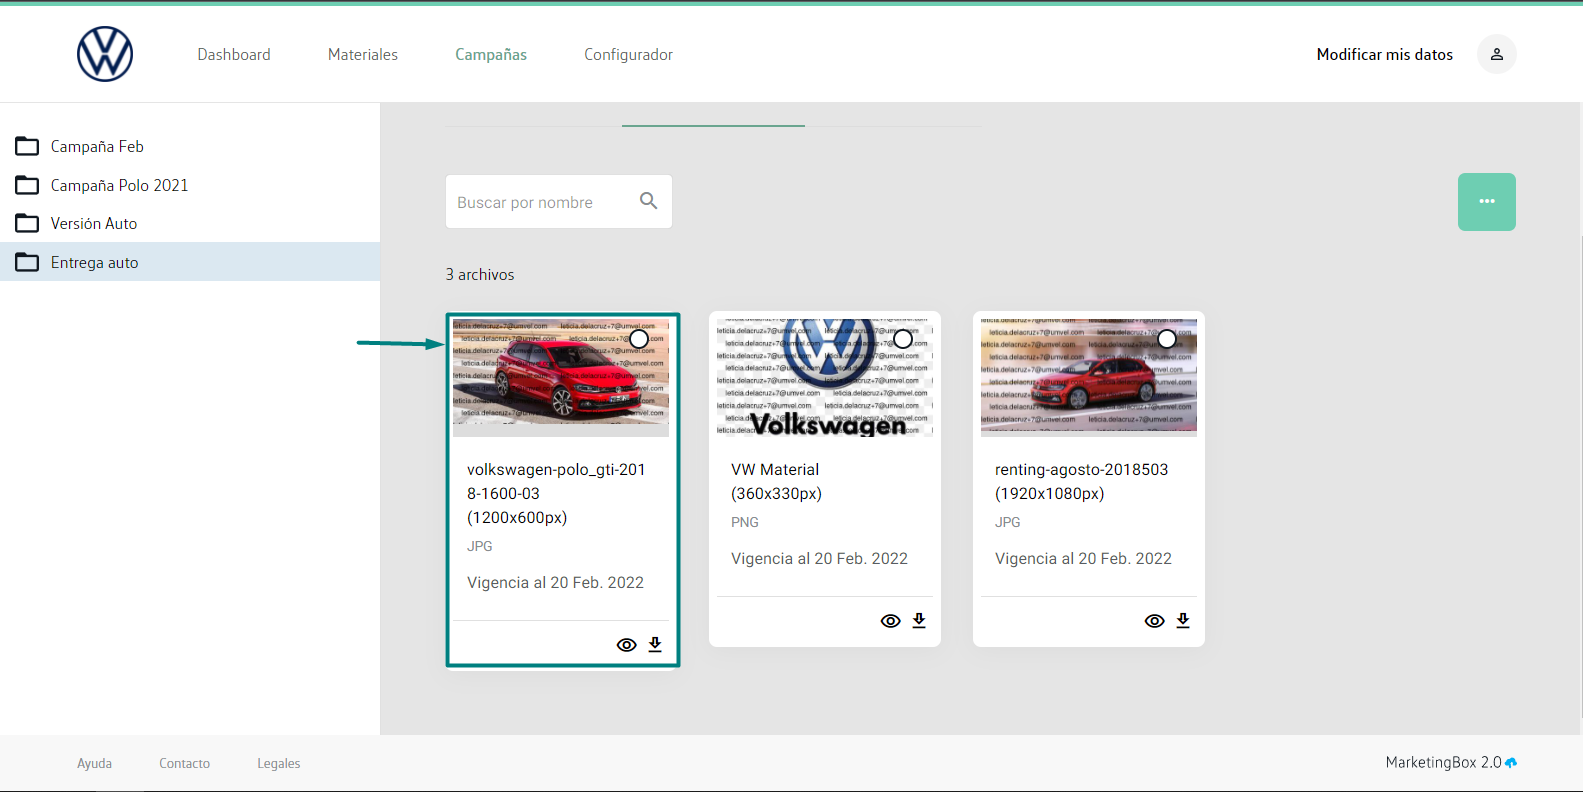1583x792 pixels.
Task: Click the Campaña Polo 2021 folder icon
Action: [x=27, y=185]
